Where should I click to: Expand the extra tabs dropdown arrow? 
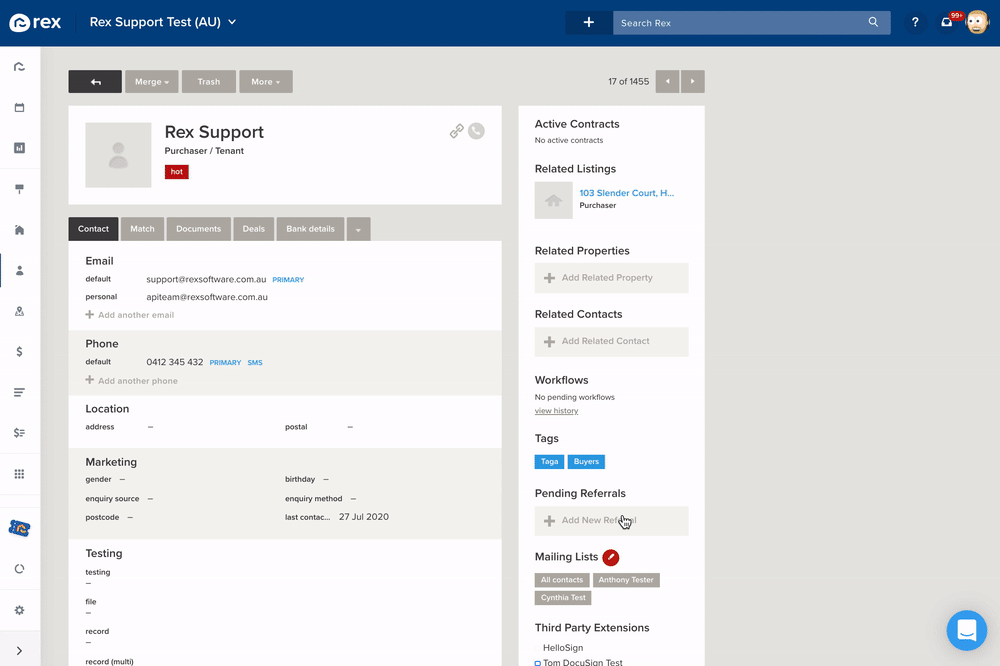coord(358,229)
